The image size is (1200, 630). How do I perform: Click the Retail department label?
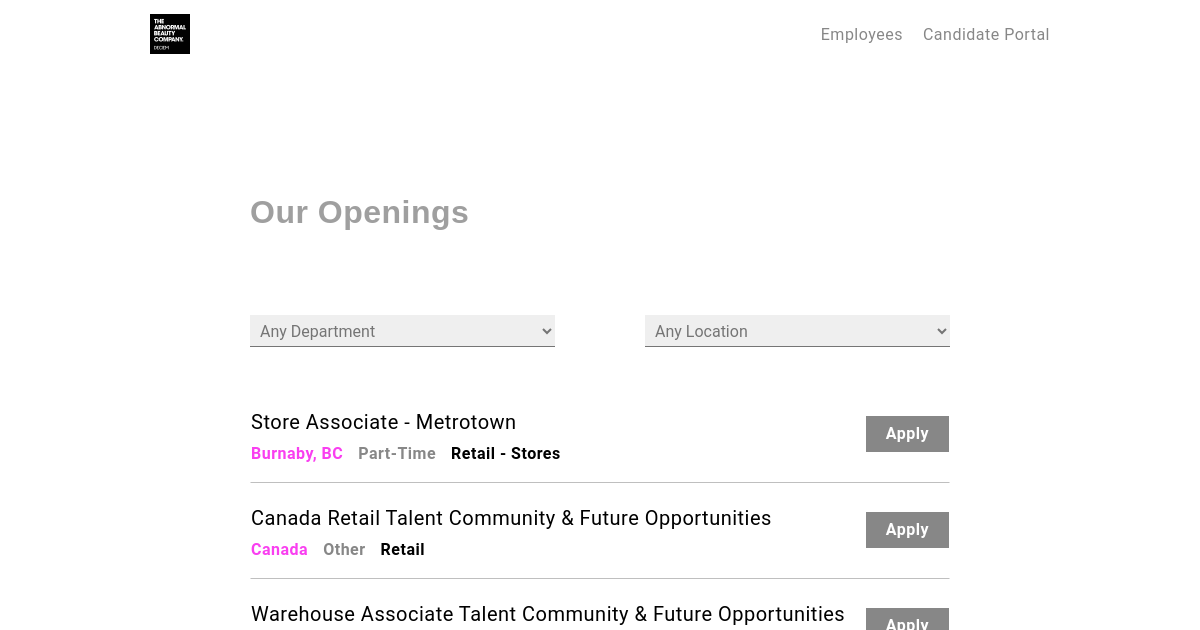click(x=402, y=550)
